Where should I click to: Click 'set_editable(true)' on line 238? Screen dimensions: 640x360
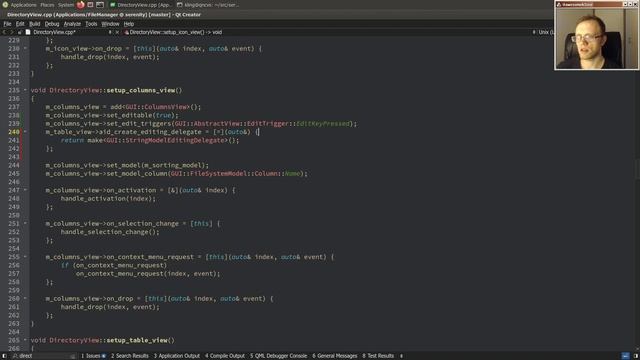pyautogui.click(x=141, y=115)
